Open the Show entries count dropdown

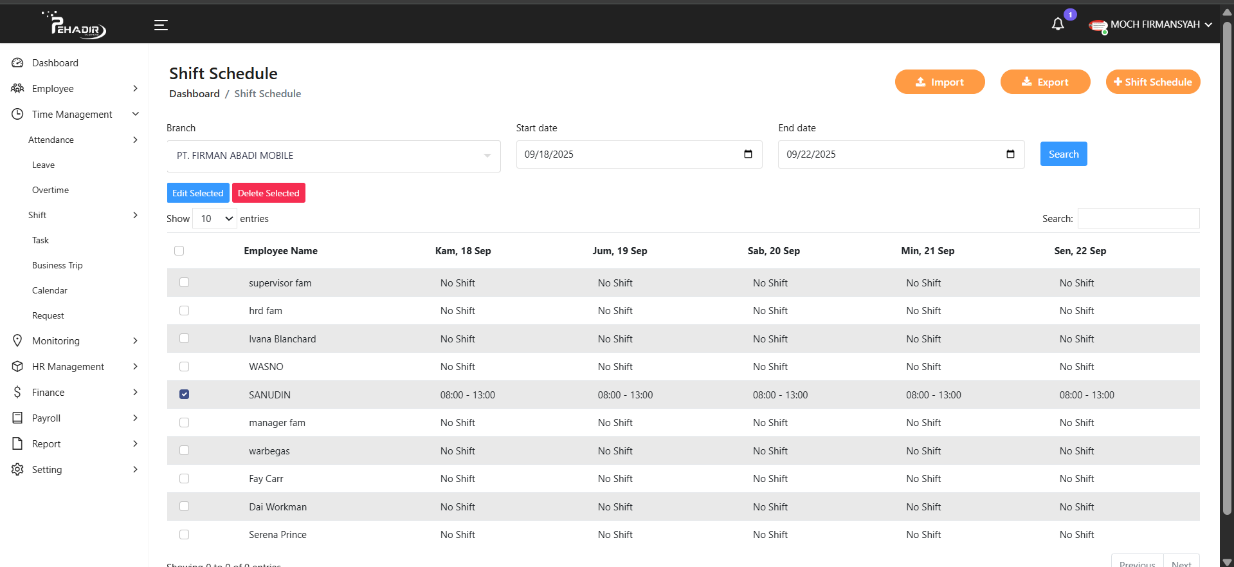tap(215, 218)
